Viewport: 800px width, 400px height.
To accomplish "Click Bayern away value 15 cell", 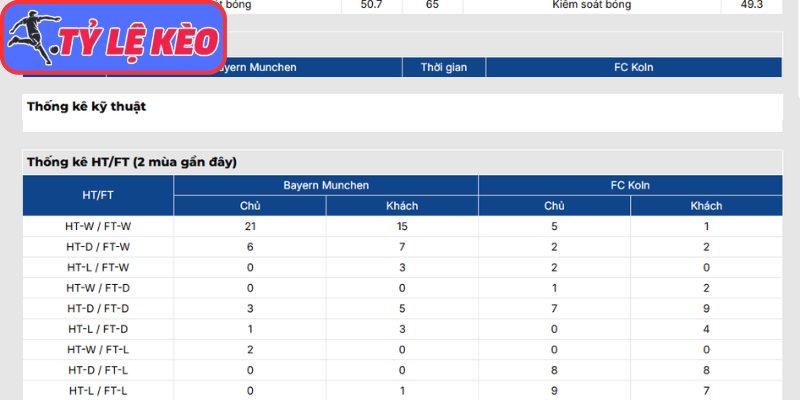I will pos(402,227).
